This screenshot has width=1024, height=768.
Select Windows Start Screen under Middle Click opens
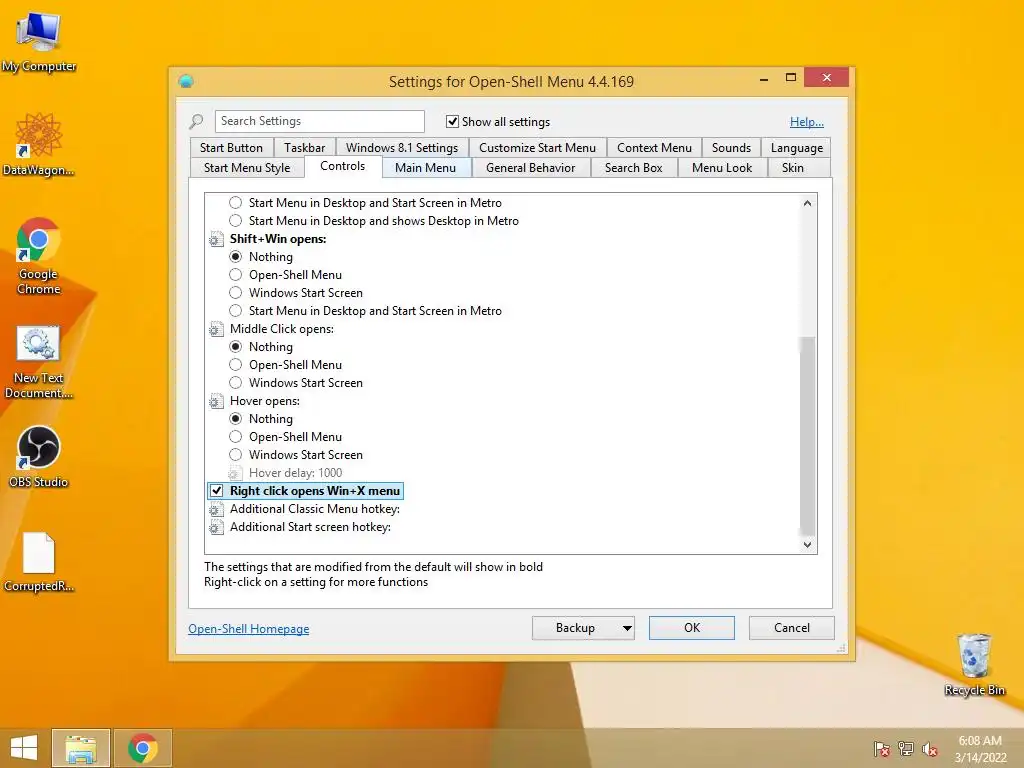point(236,383)
